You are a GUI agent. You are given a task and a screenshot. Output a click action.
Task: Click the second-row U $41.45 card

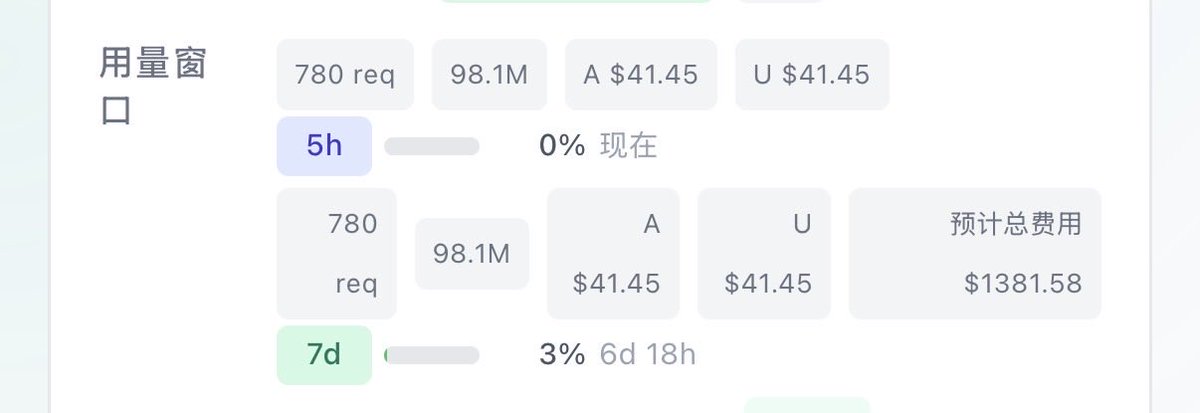(764, 254)
